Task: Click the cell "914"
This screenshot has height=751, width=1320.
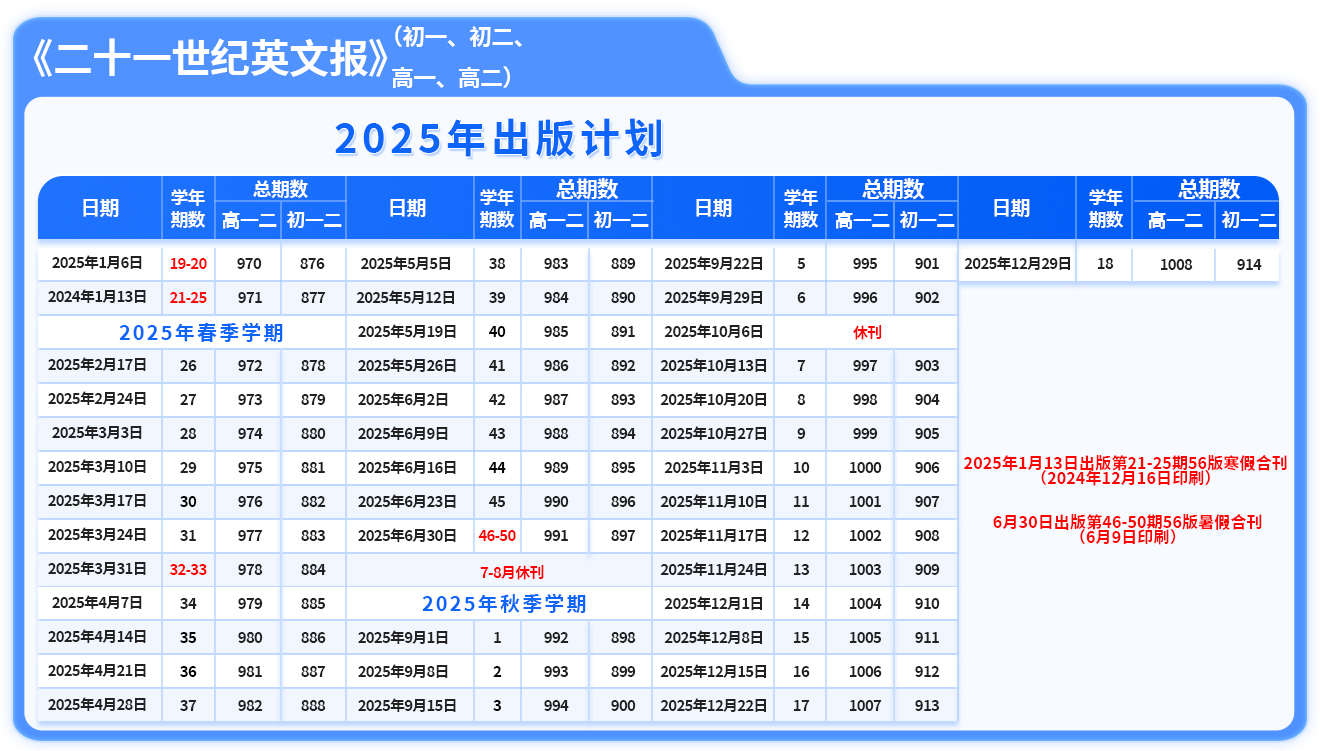Action: pos(1248,265)
